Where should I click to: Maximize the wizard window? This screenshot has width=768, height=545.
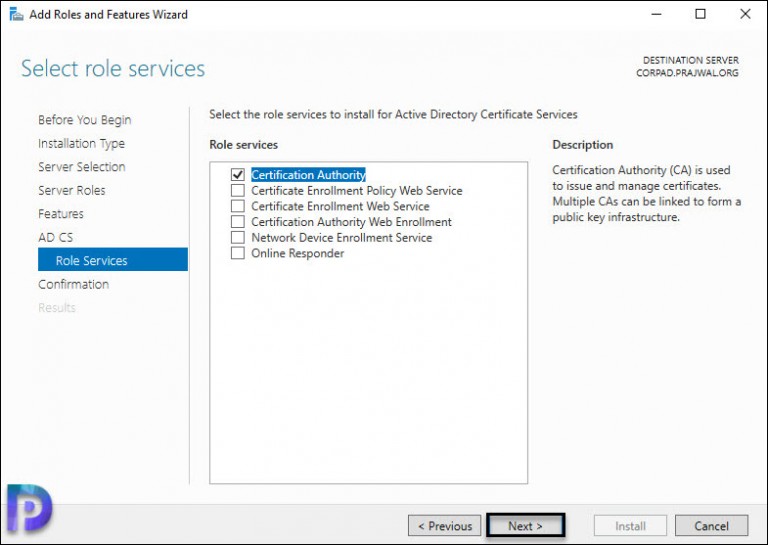[x=700, y=14]
